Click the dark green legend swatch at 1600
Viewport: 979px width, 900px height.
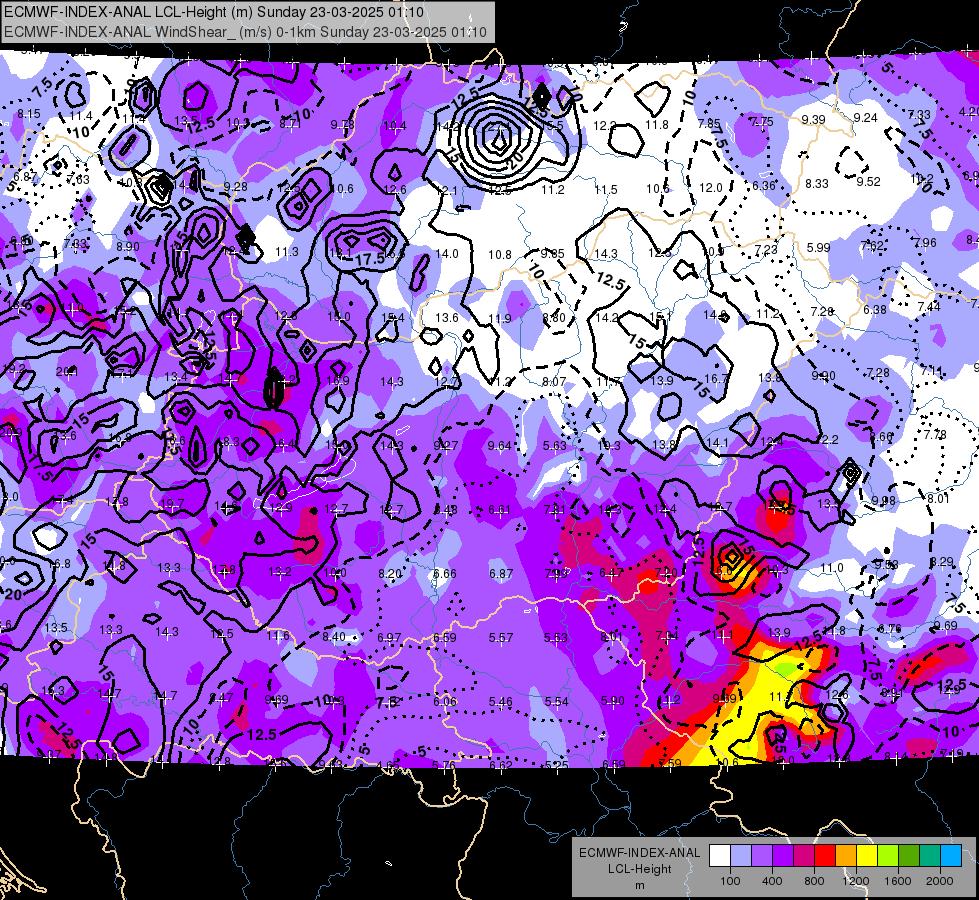click(909, 856)
